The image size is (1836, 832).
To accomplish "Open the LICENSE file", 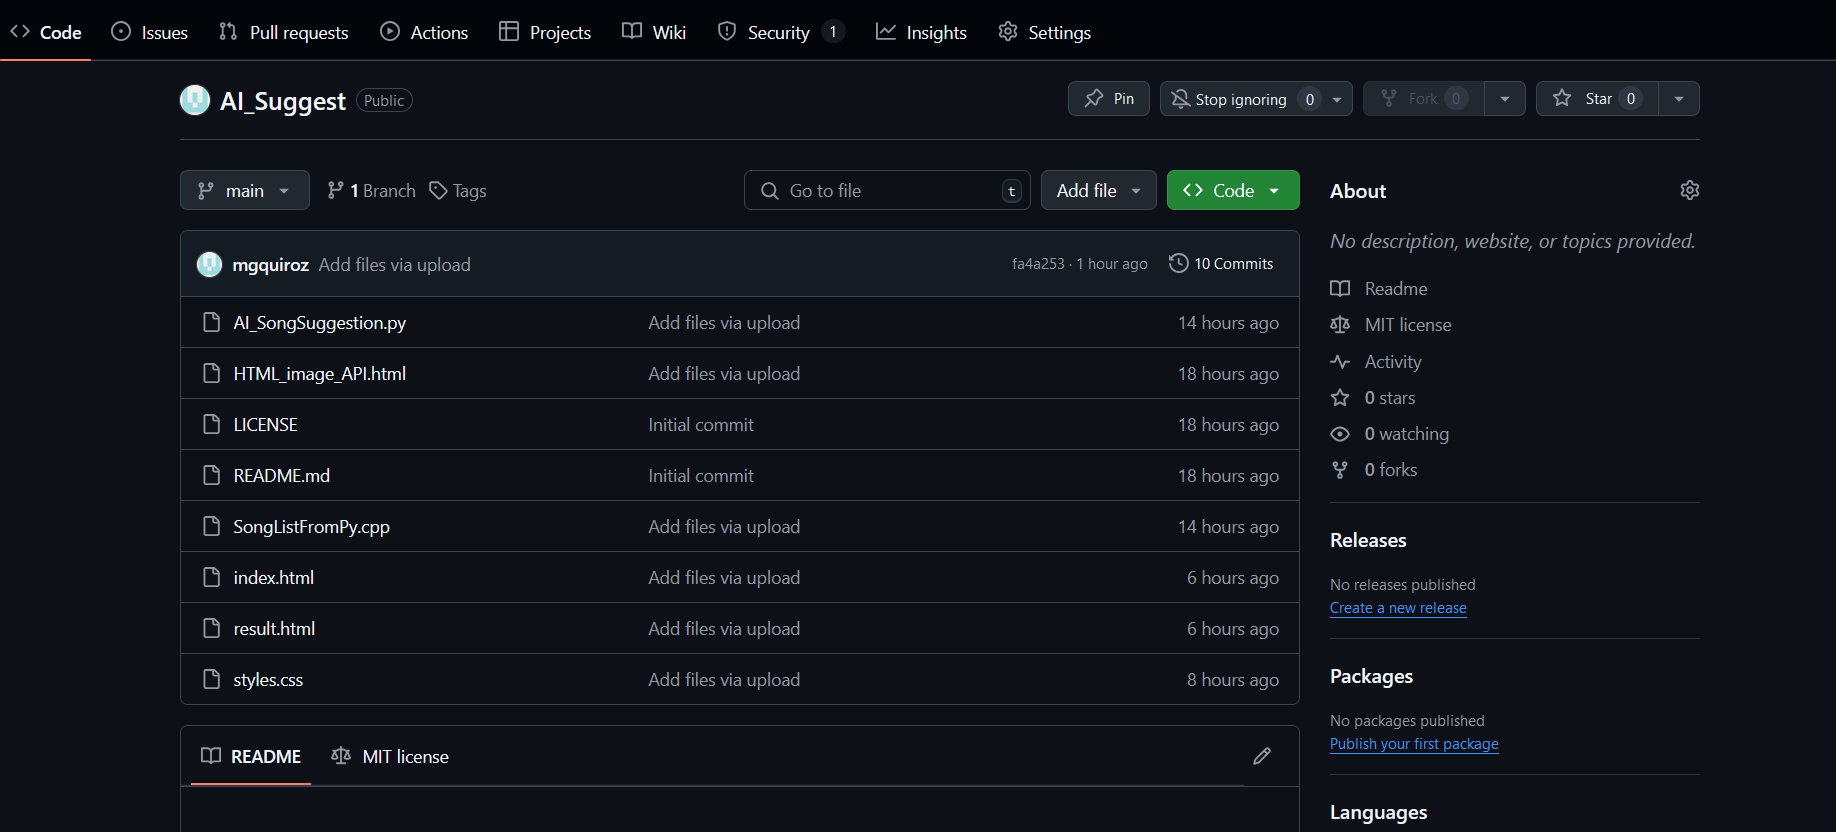I will click(x=265, y=425).
